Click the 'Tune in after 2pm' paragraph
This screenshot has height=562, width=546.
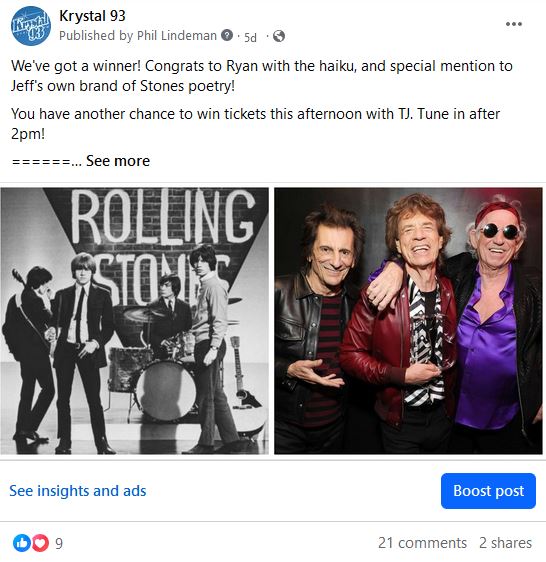[x=255, y=124]
